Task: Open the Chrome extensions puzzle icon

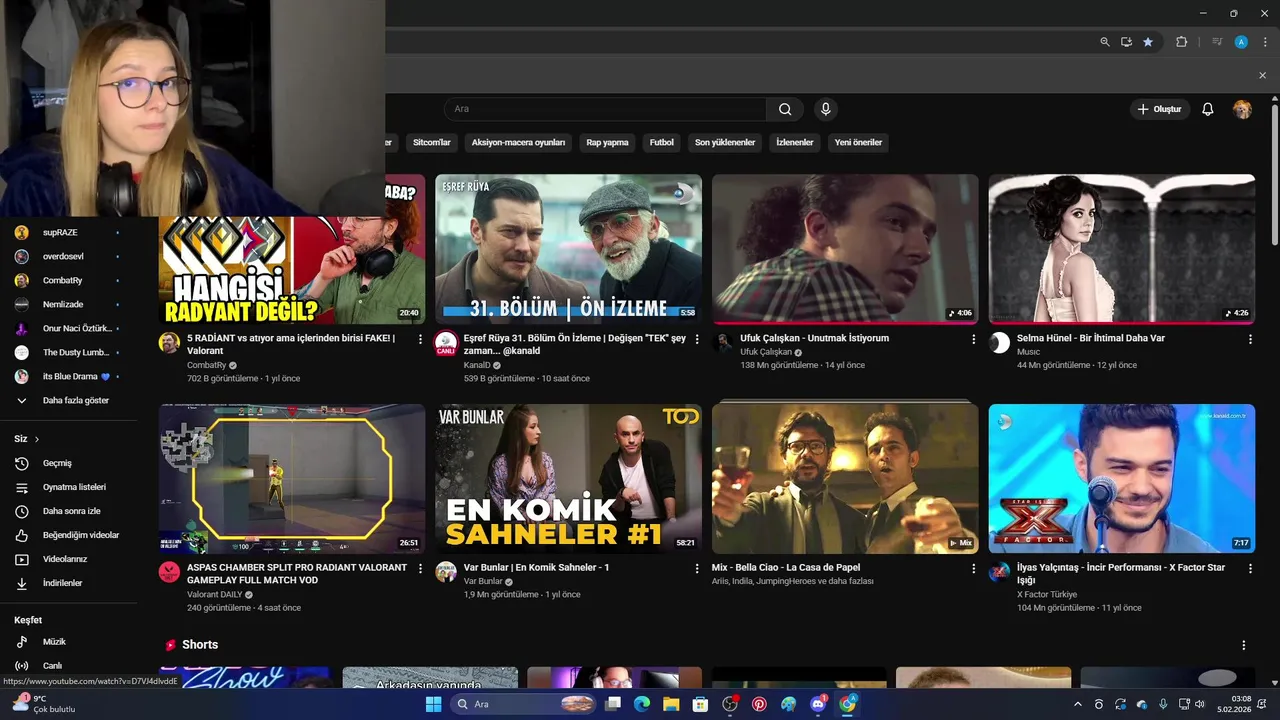Action: pos(1181,42)
